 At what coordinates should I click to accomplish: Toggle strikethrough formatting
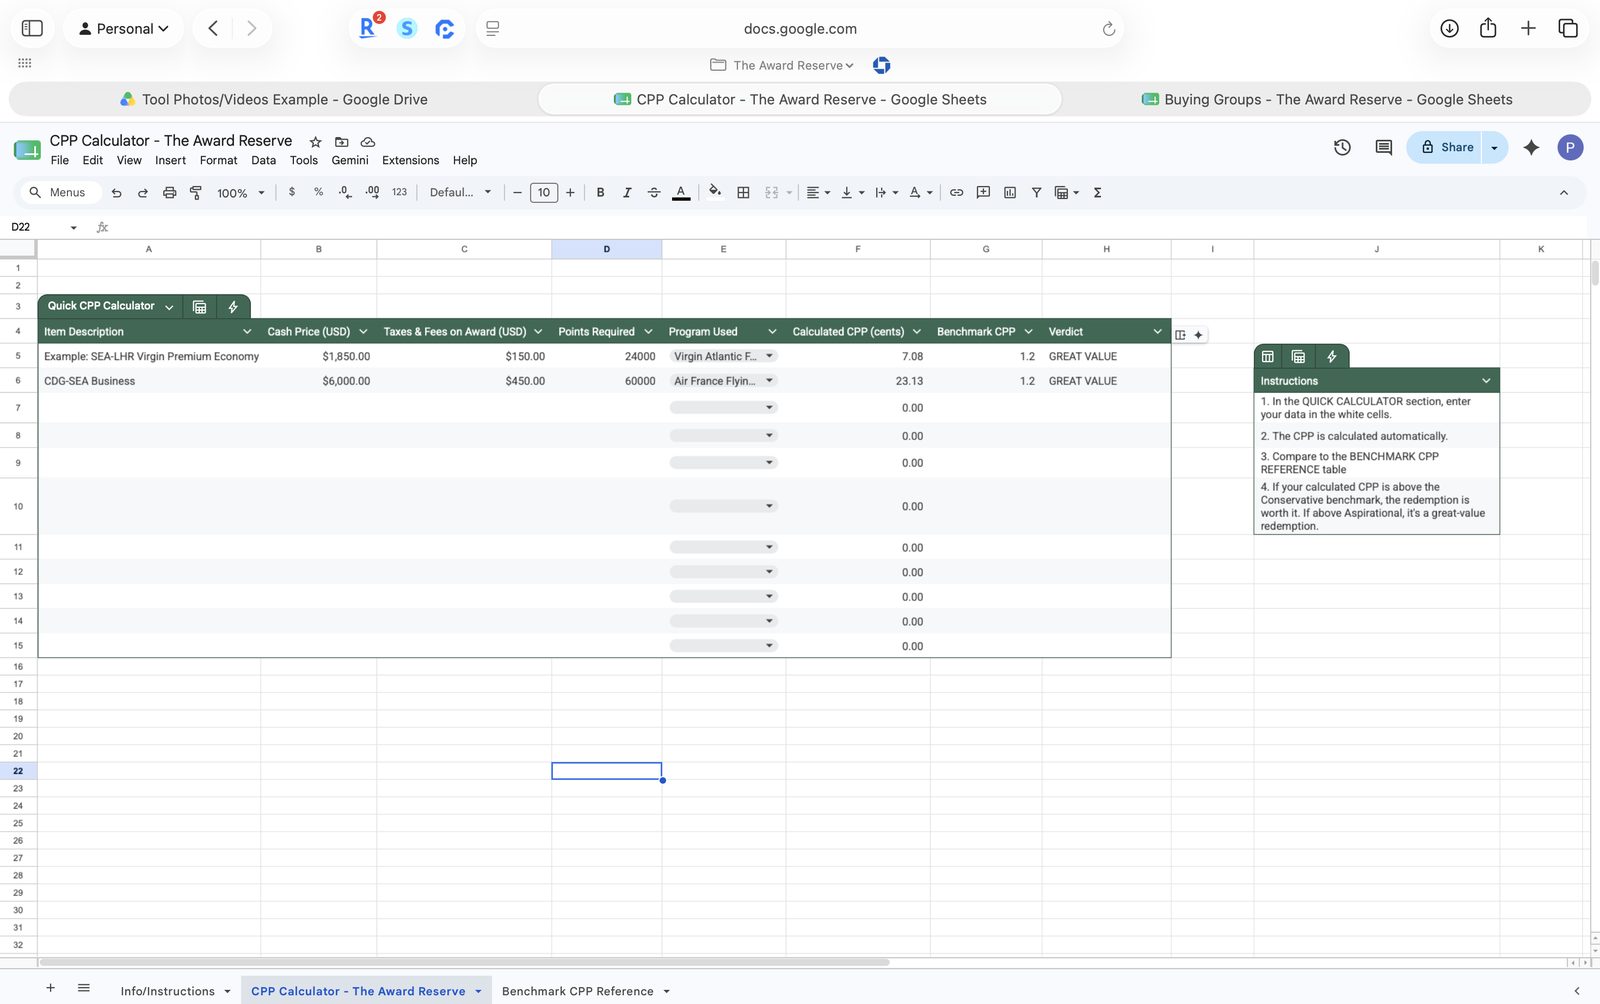click(x=654, y=193)
